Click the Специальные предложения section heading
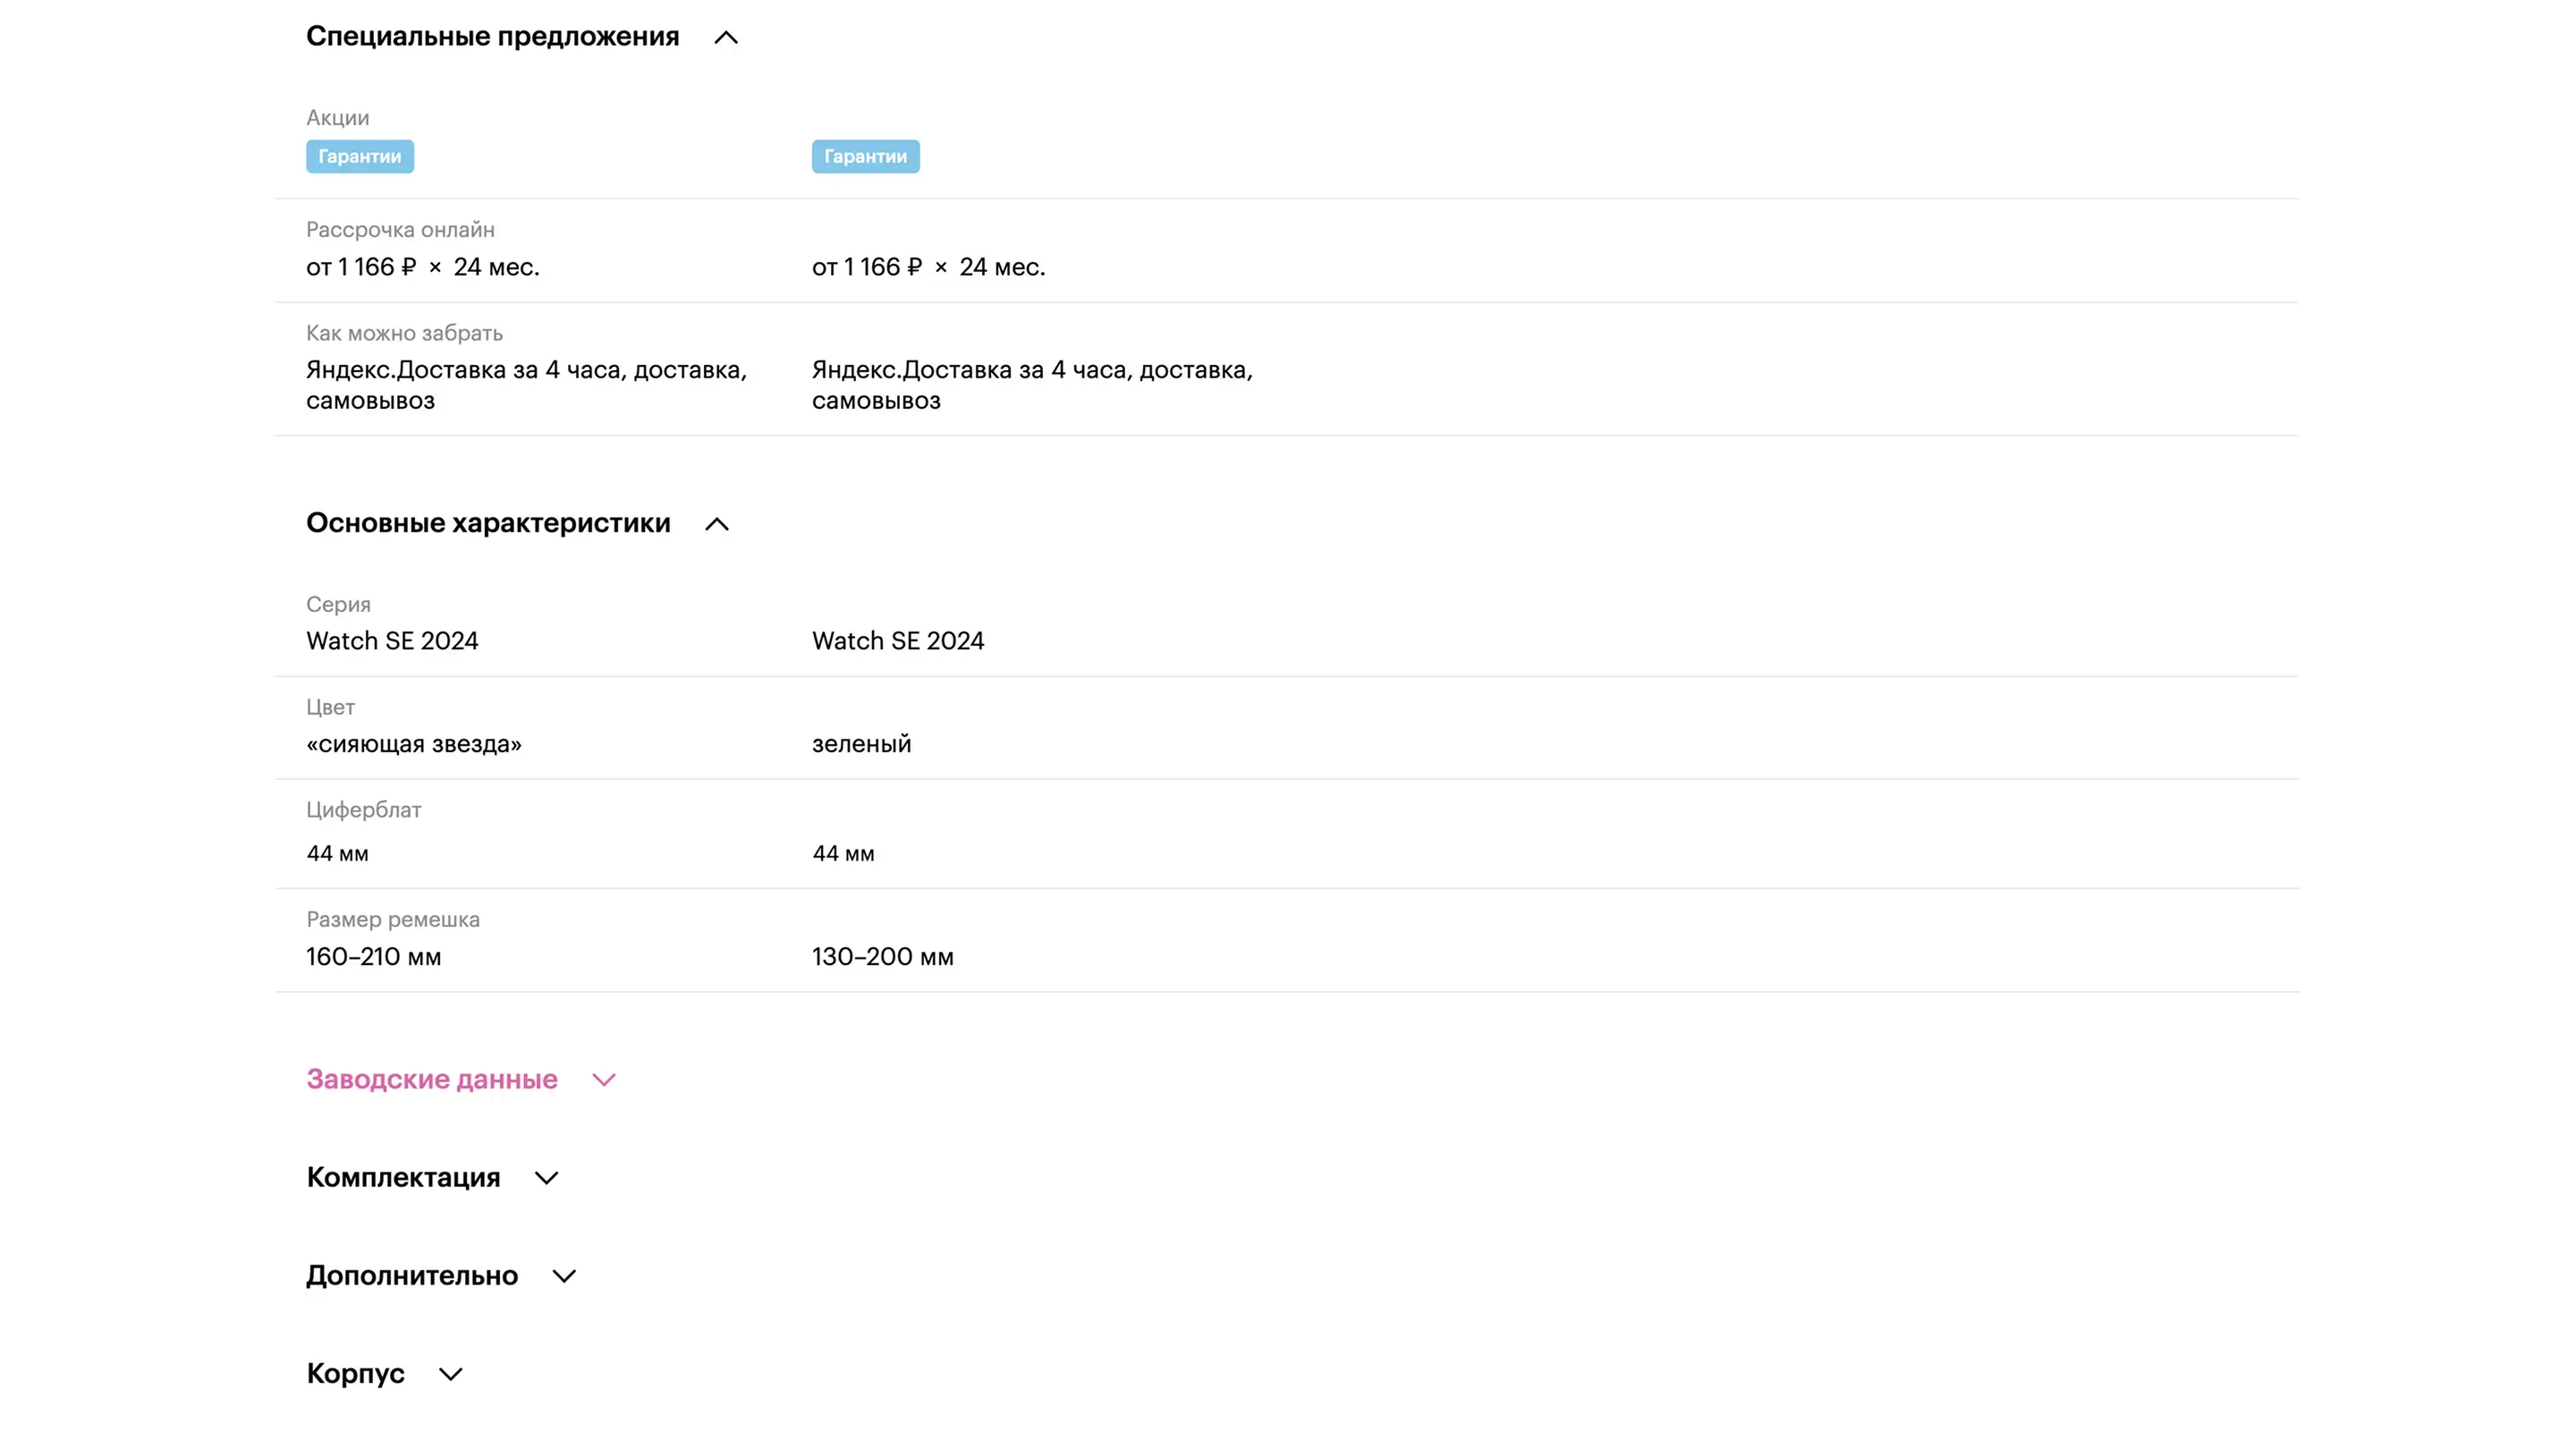 click(492, 37)
